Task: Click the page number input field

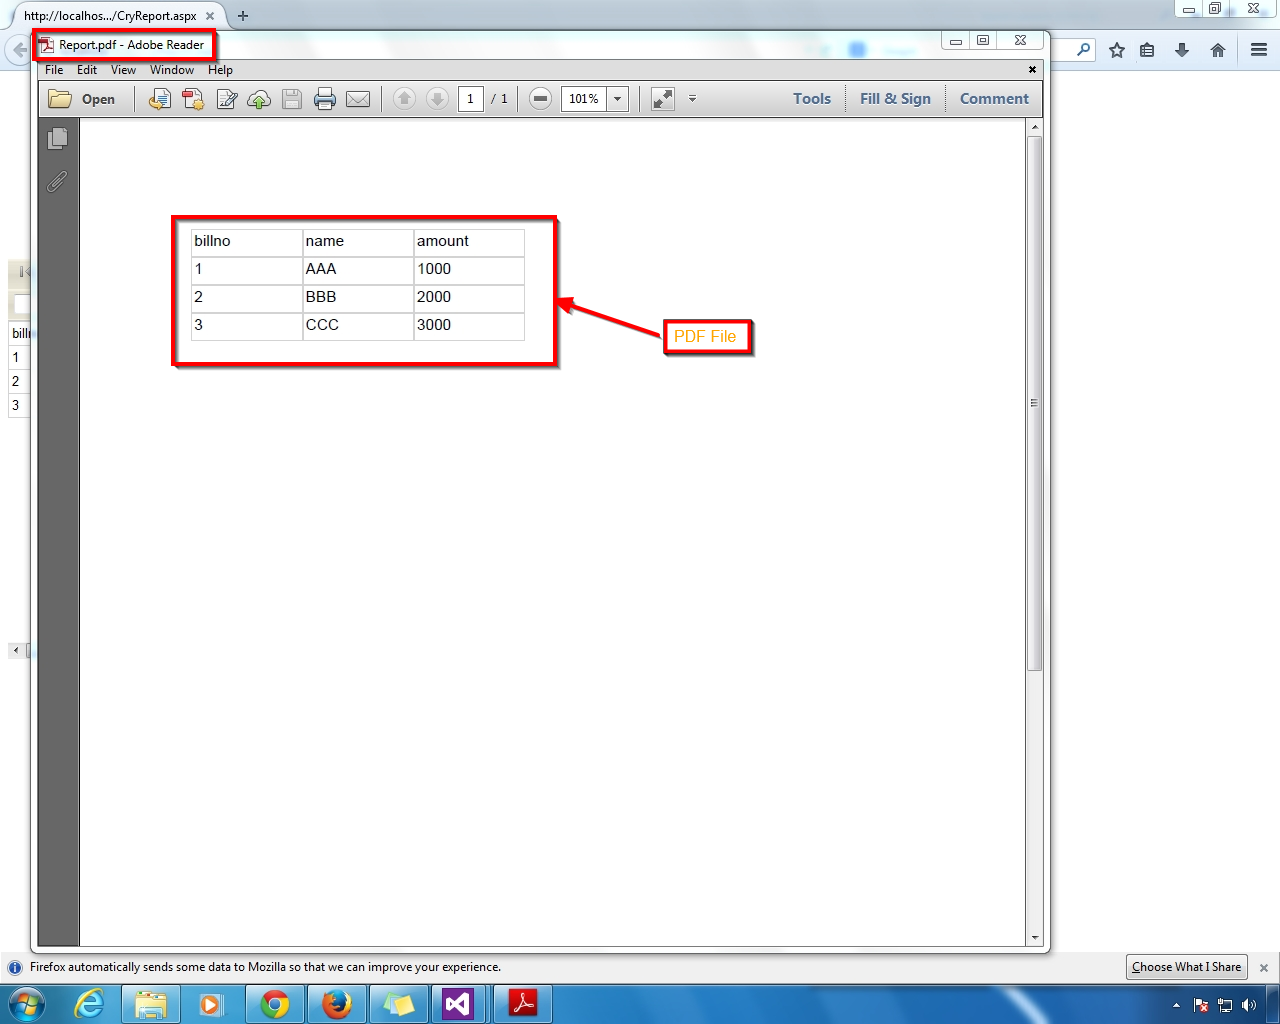Action: 470,98
